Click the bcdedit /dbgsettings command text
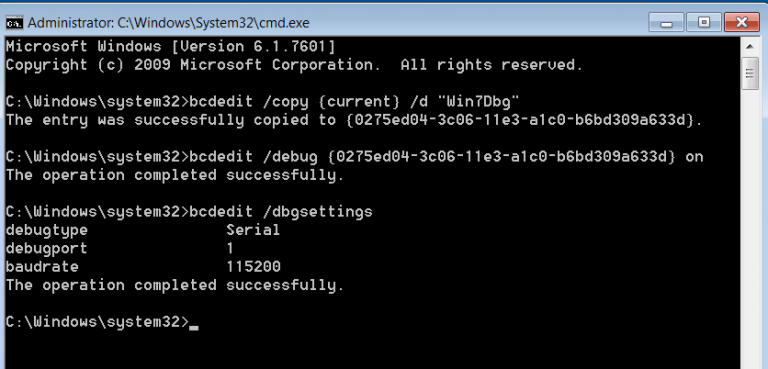The image size is (768, 369). tap(281, 212)
